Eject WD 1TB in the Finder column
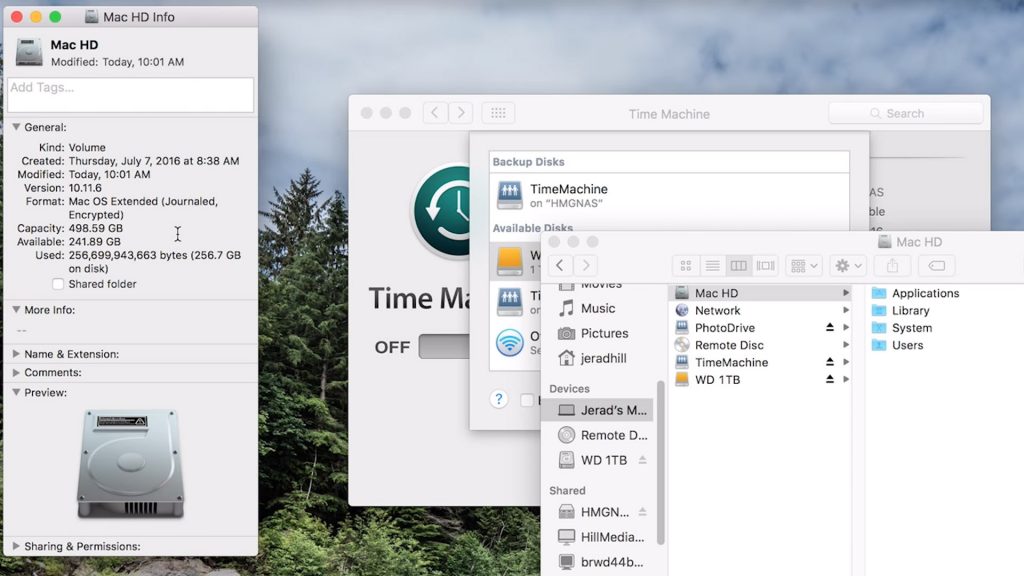The image size is (1024, 576). pos(829,379)
